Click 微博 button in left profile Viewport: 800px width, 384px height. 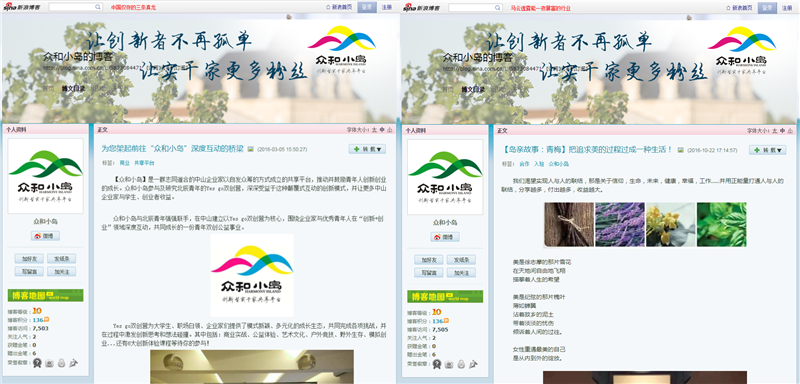coord(45,236)
